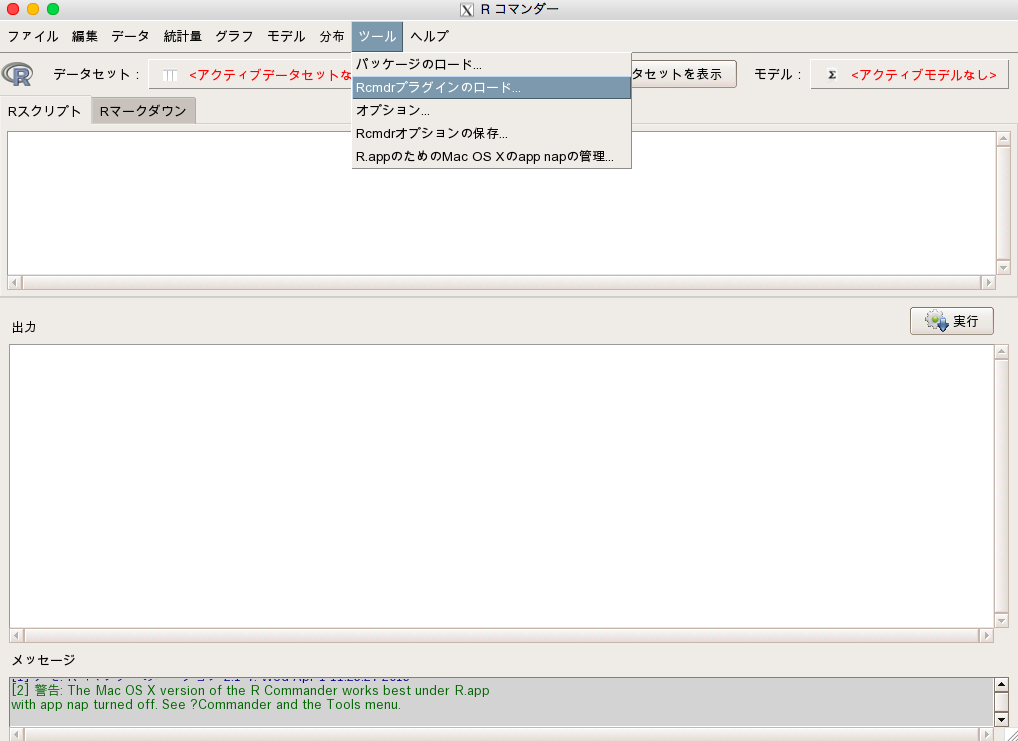Image resolution: width=1018 pixels, height=741 pixels.
Task: Open the データ menu
Action: (x=130, y=36)
